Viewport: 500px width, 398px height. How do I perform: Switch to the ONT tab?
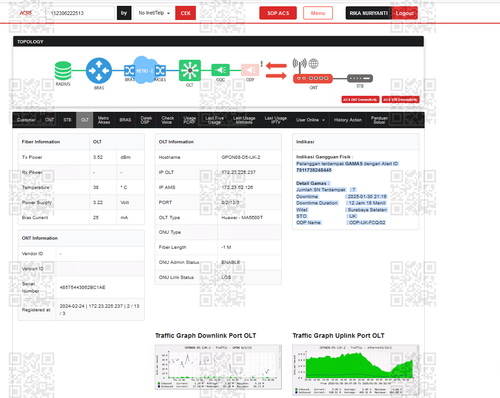(x=49, y=120)
